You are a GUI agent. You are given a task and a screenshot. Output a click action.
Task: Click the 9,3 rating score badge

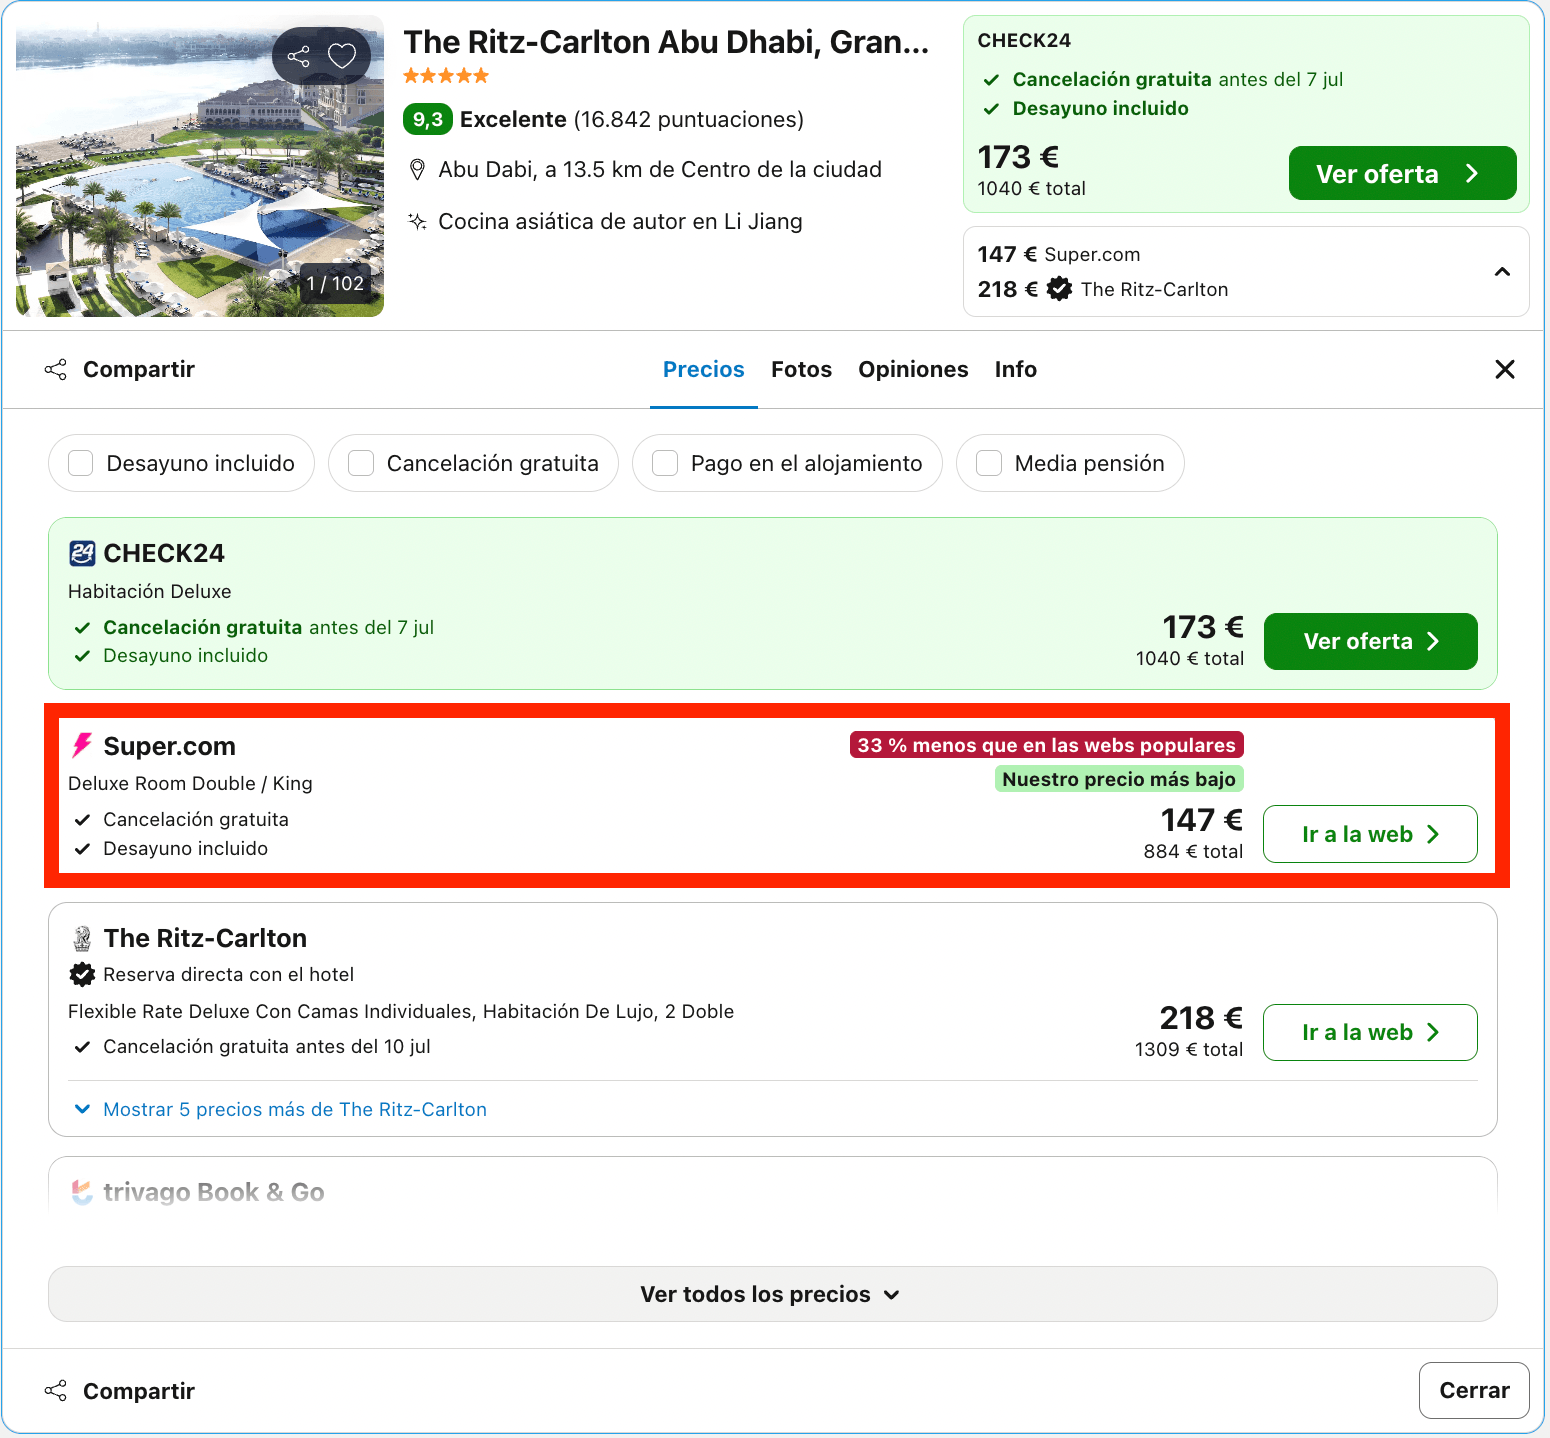tap(428, 120)
